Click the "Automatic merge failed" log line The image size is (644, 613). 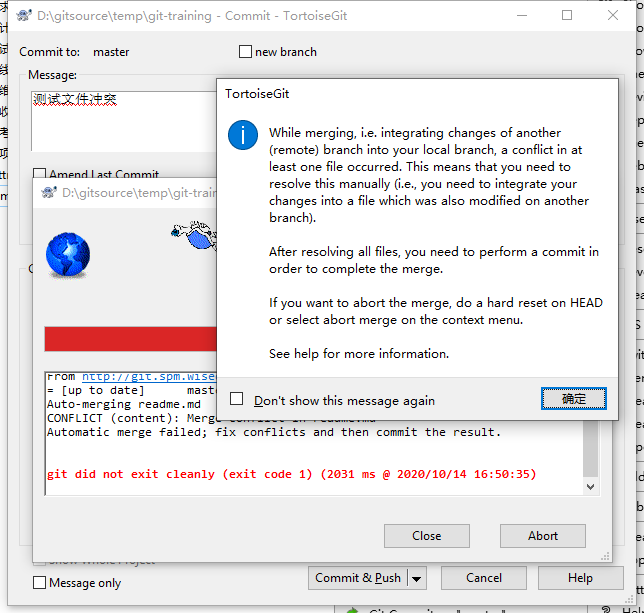click(x=274, y=432)
